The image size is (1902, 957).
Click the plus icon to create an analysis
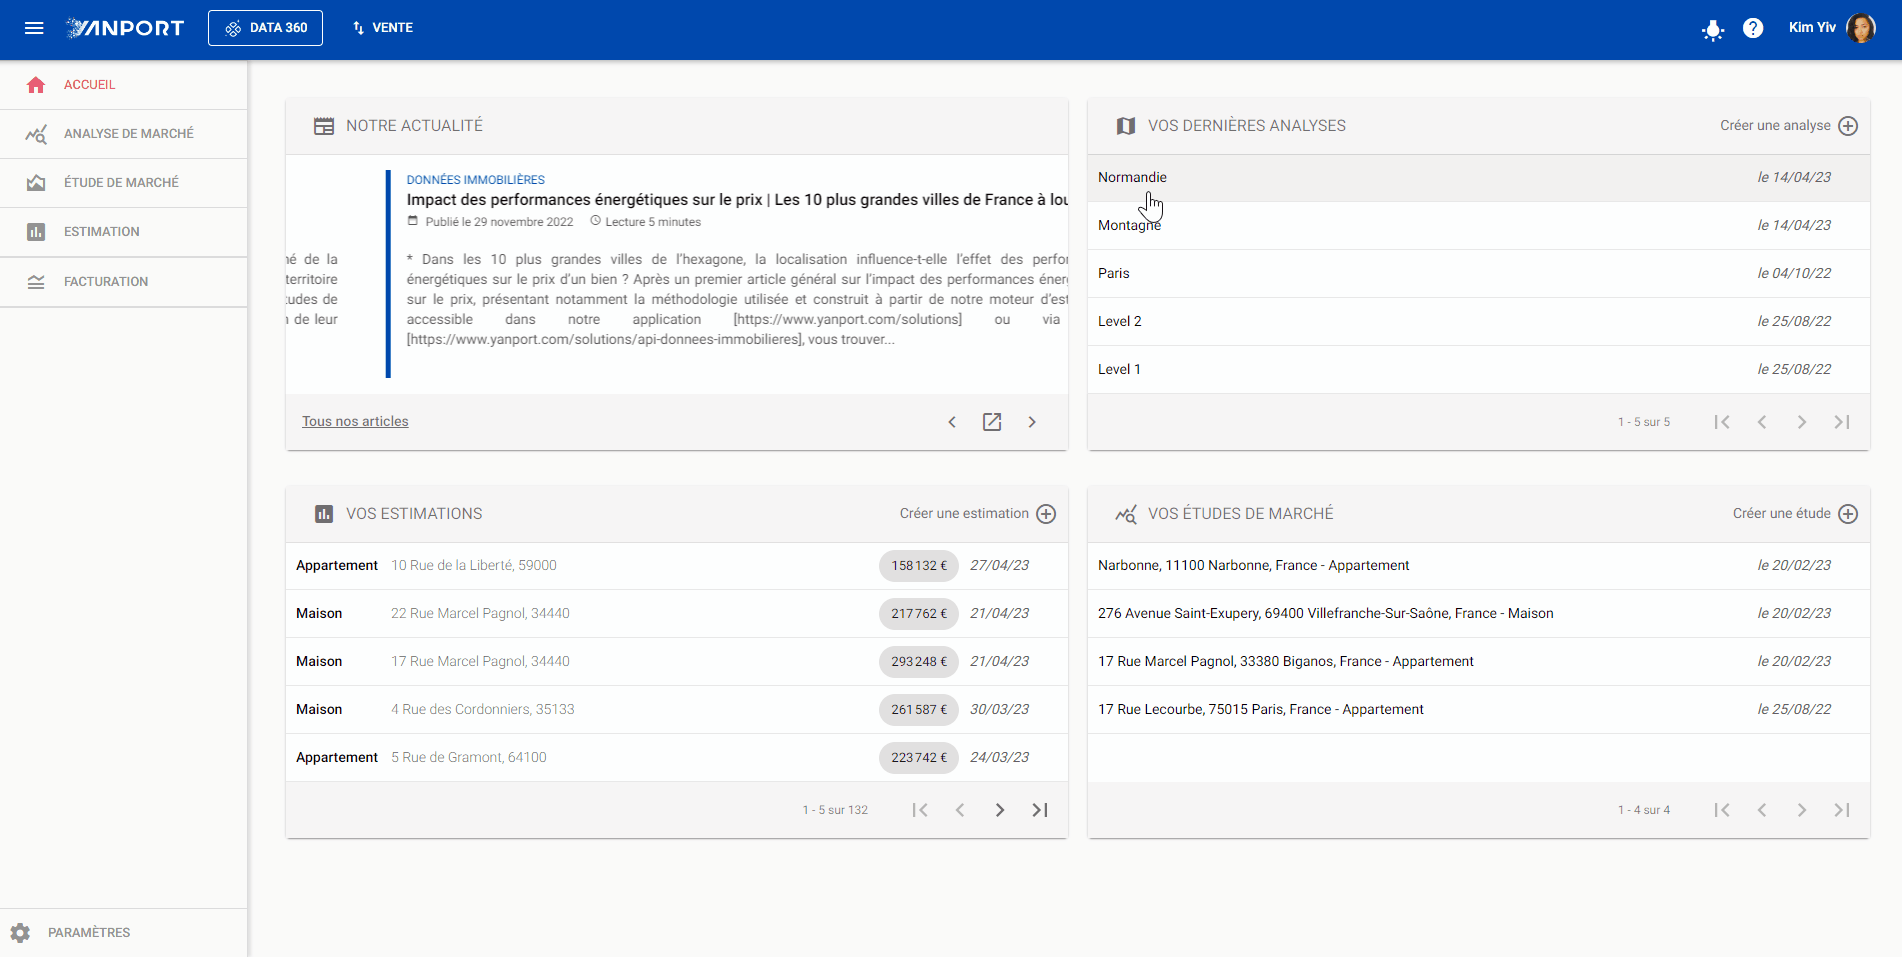1848,126
